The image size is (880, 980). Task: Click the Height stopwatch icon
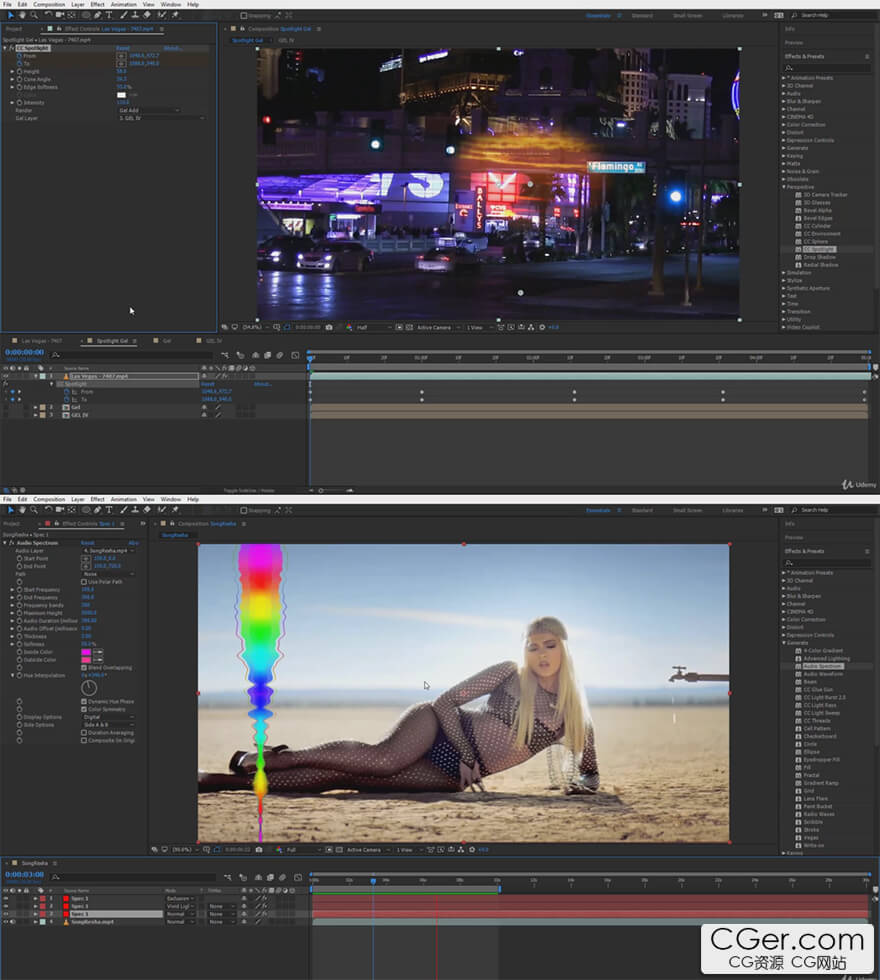tap(19, 71)
